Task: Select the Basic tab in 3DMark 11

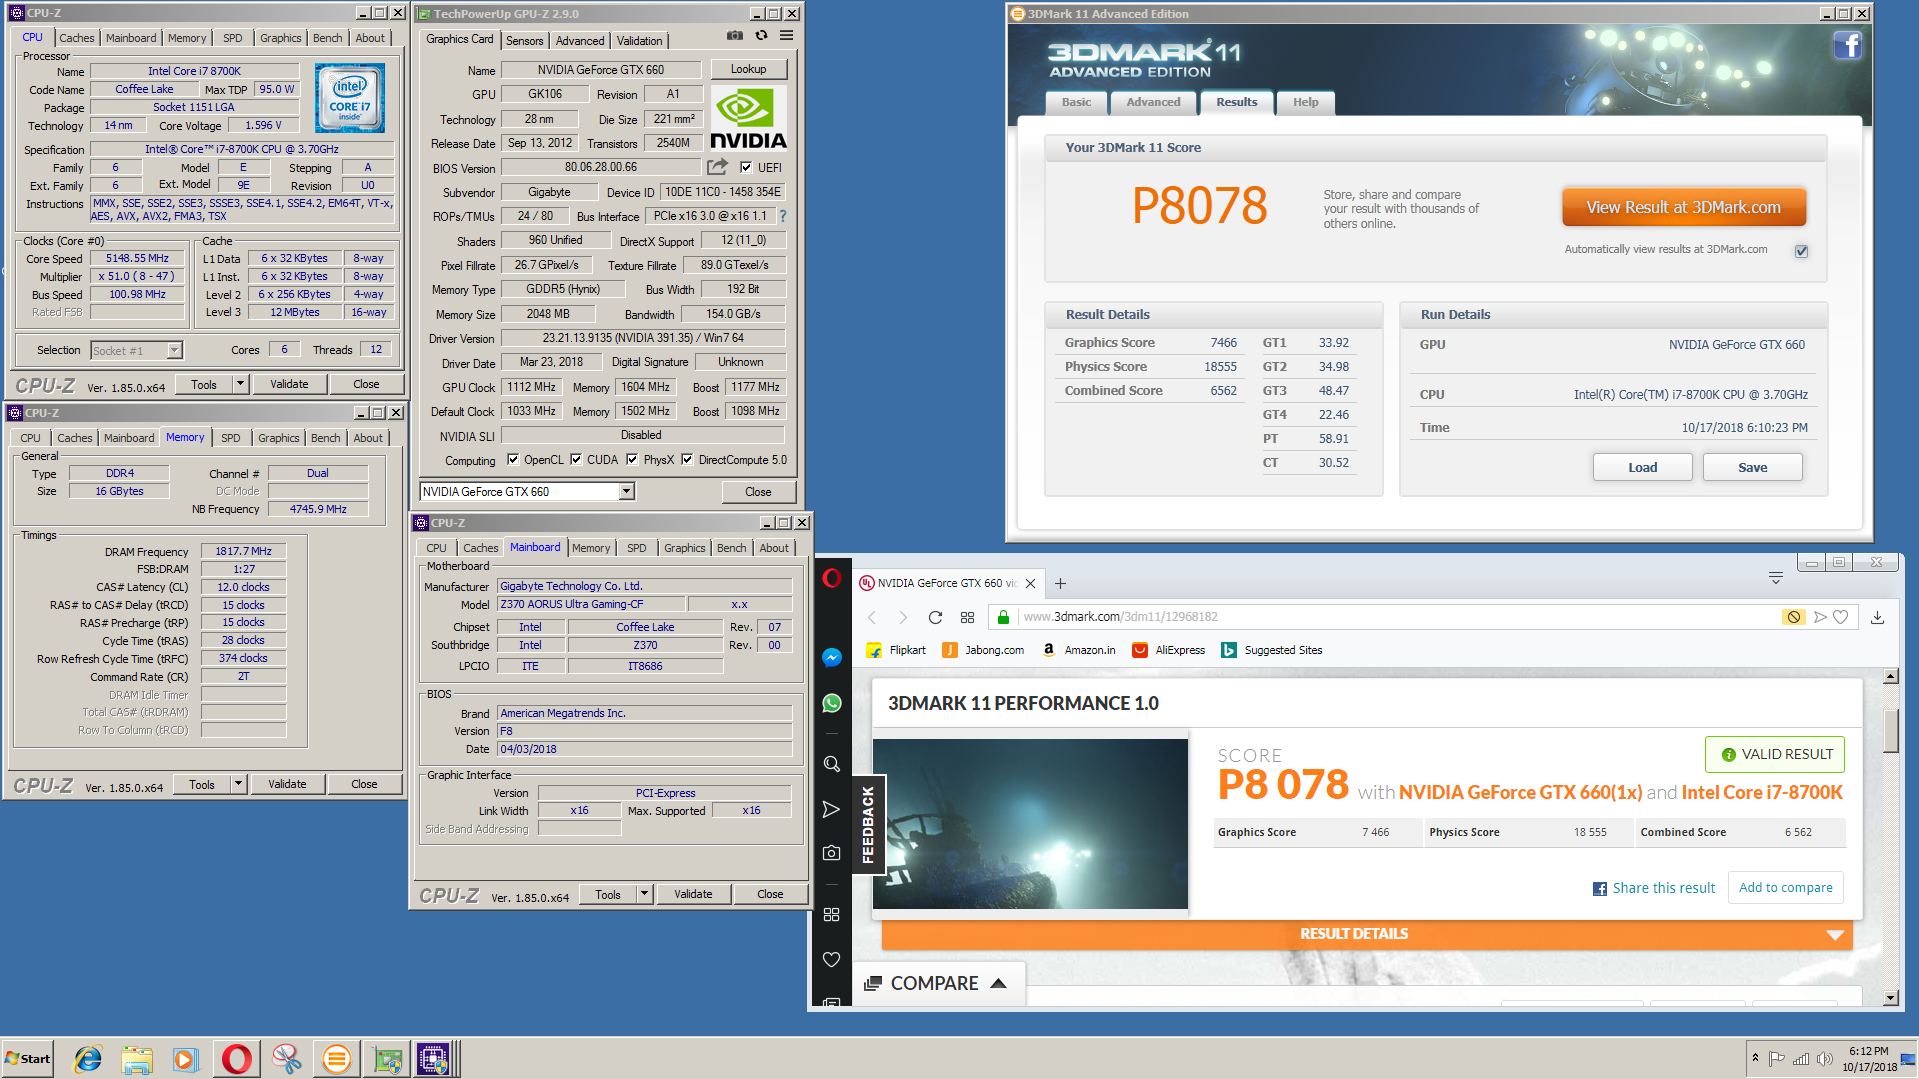Action: (1076, 102)
